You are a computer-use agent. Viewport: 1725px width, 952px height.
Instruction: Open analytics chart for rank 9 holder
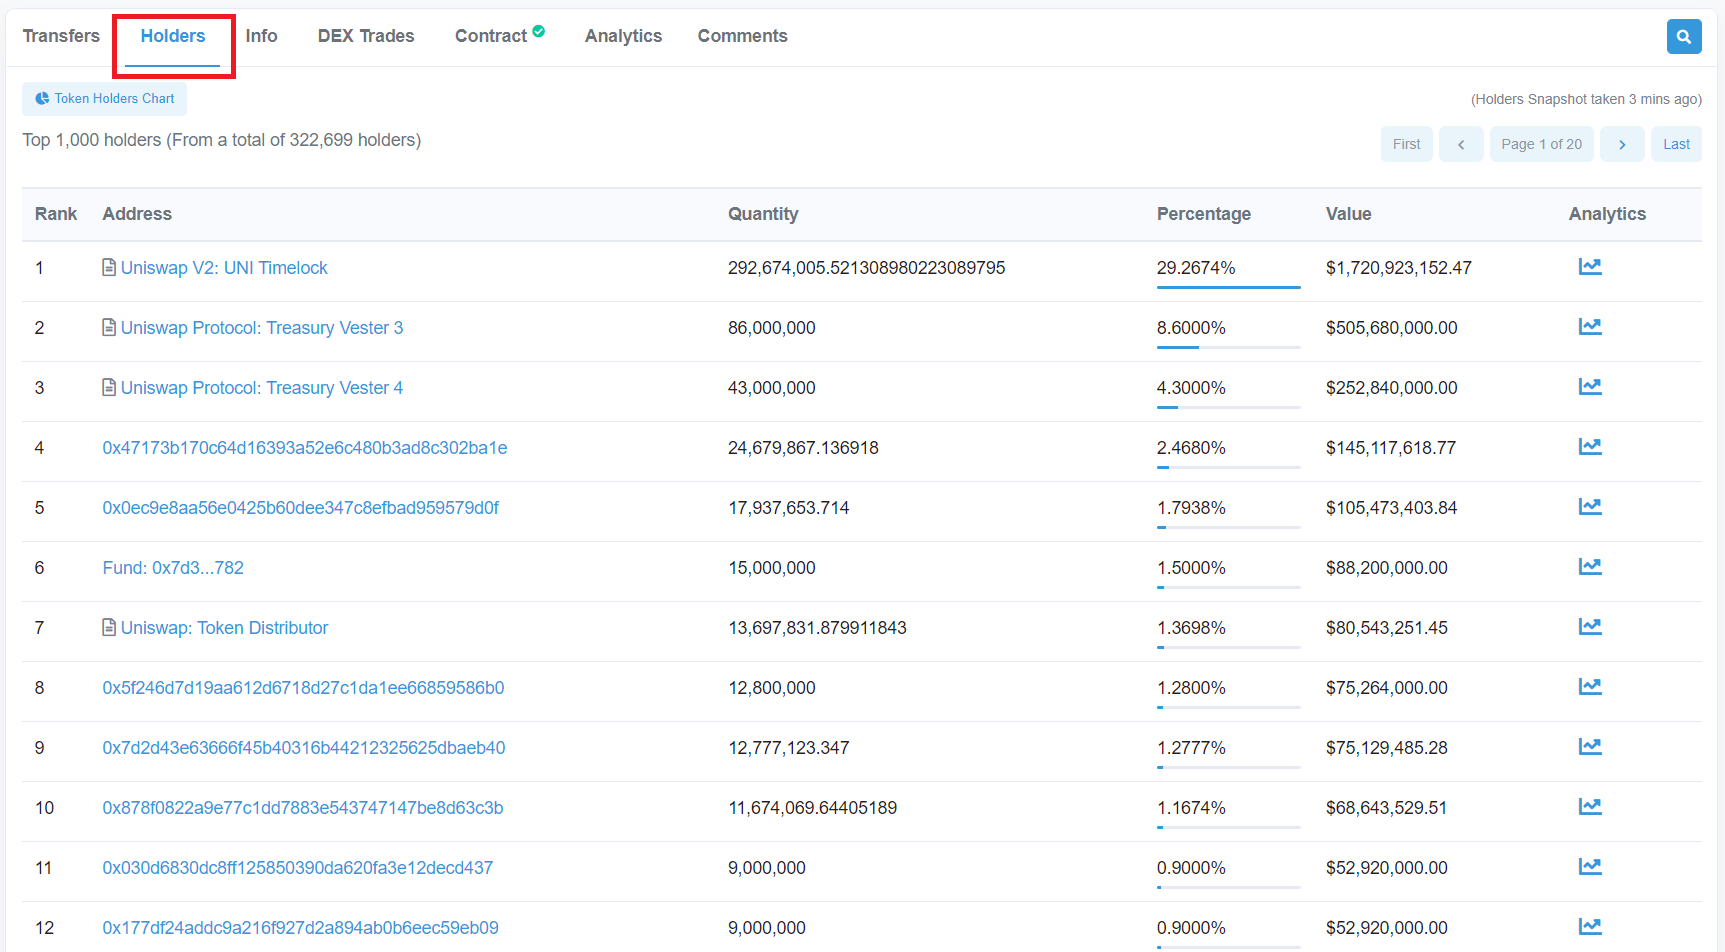click(x=1590, y=747)
